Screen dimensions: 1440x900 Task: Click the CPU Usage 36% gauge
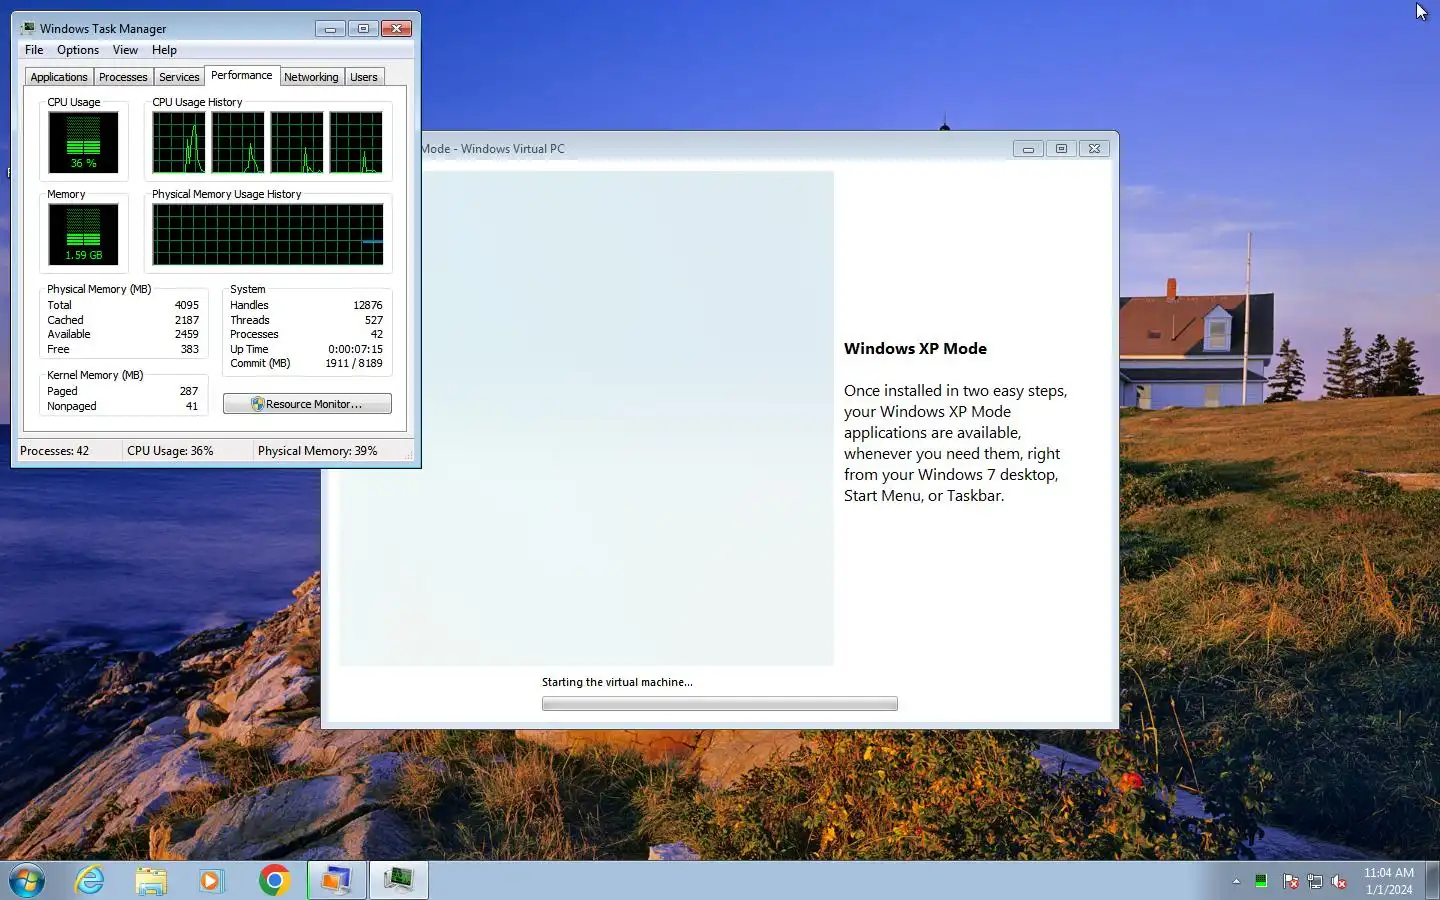point(83,142)
